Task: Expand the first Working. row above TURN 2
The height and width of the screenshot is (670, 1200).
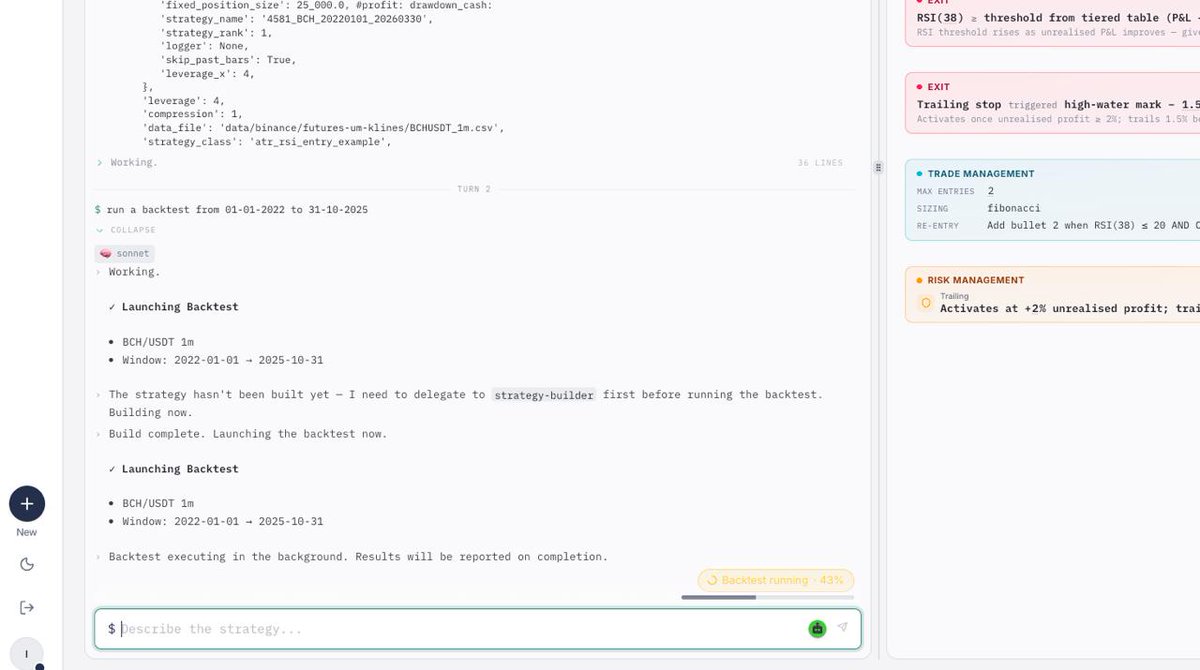Action: click(127, 162)
